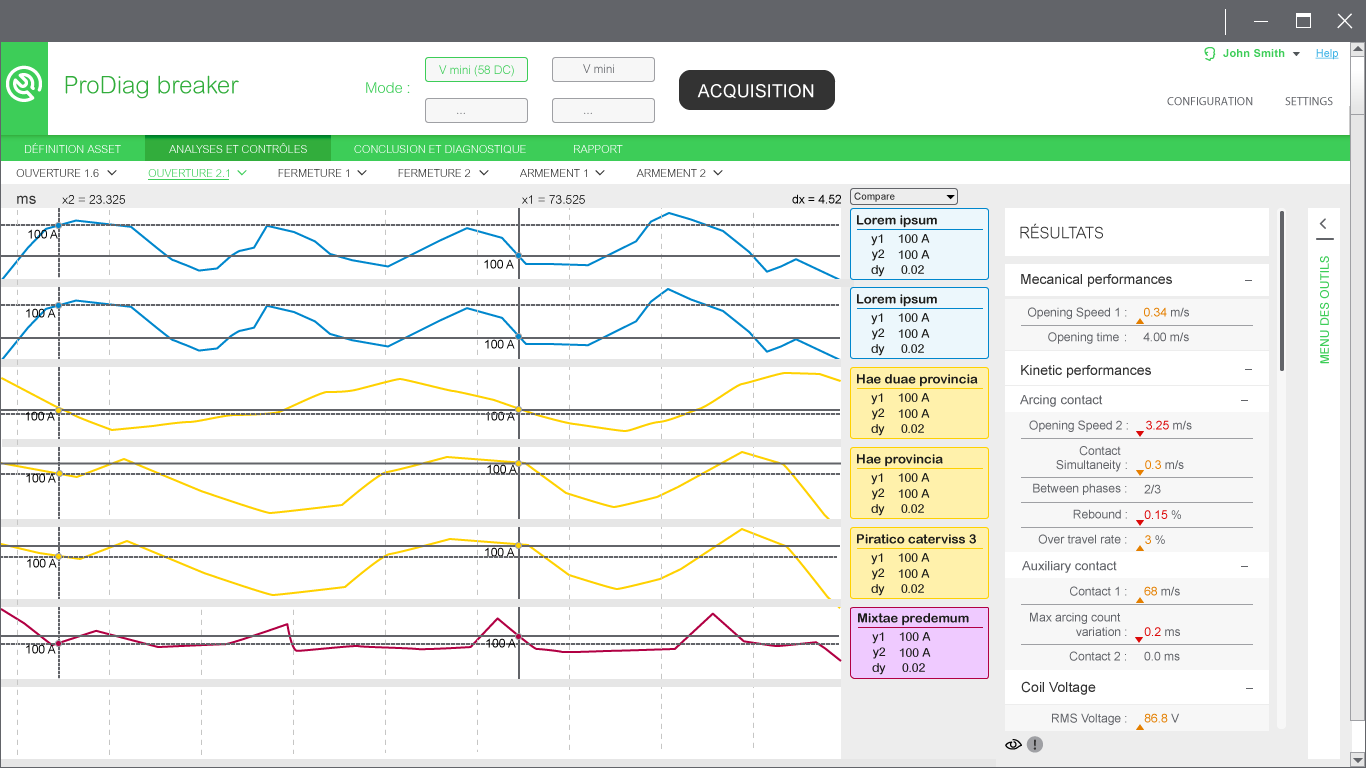Open CONFIGURATION in the header

1210,101
